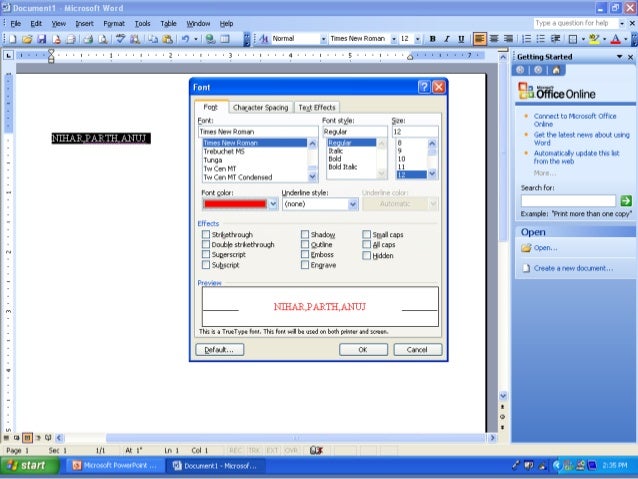The height and width of the screenshot is (479, 638).
Task: Open the Font Color toolbar dropdown arrow
Action: coord(625,39)
